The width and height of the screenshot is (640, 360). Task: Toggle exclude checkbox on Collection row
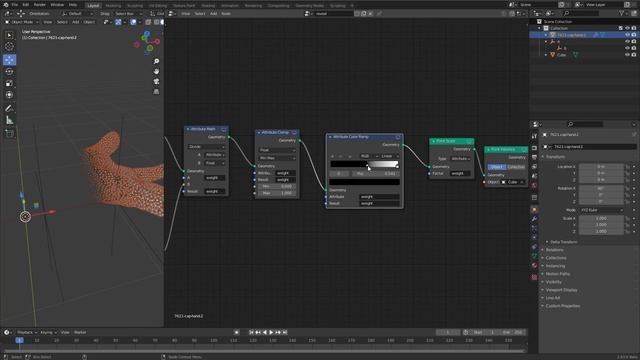pos(620,28)
